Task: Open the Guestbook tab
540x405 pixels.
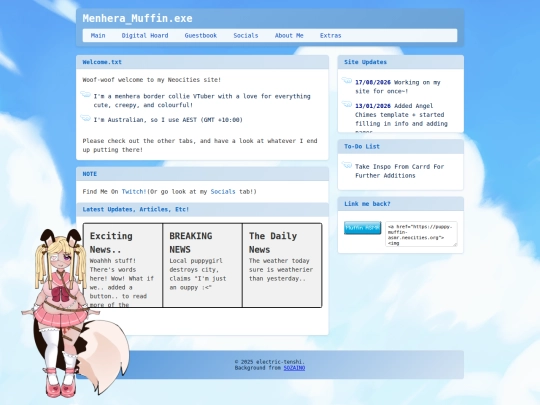Action: click(x=201, y=35)
